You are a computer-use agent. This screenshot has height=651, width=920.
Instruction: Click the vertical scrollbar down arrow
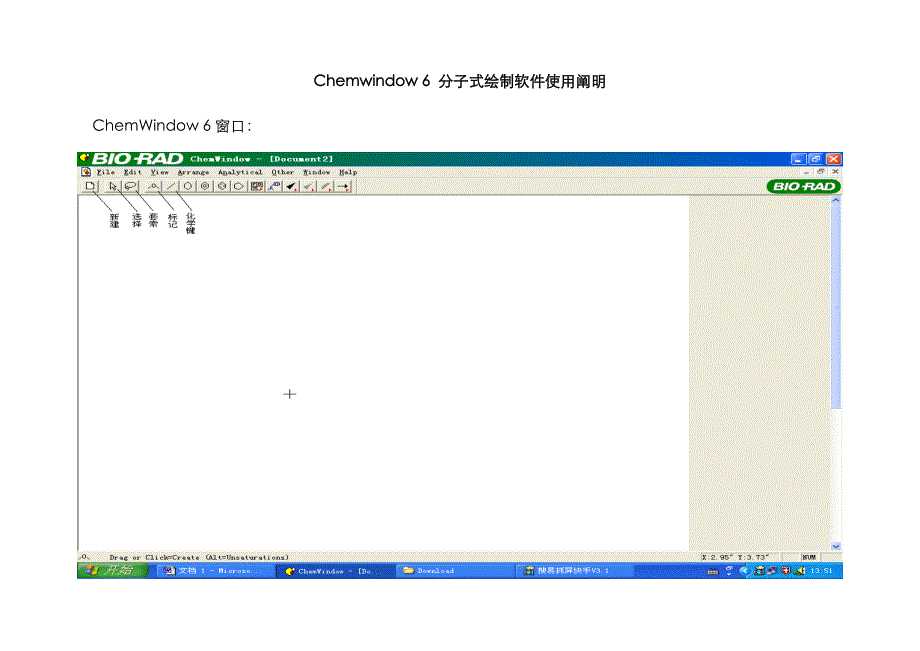[836, 546]
